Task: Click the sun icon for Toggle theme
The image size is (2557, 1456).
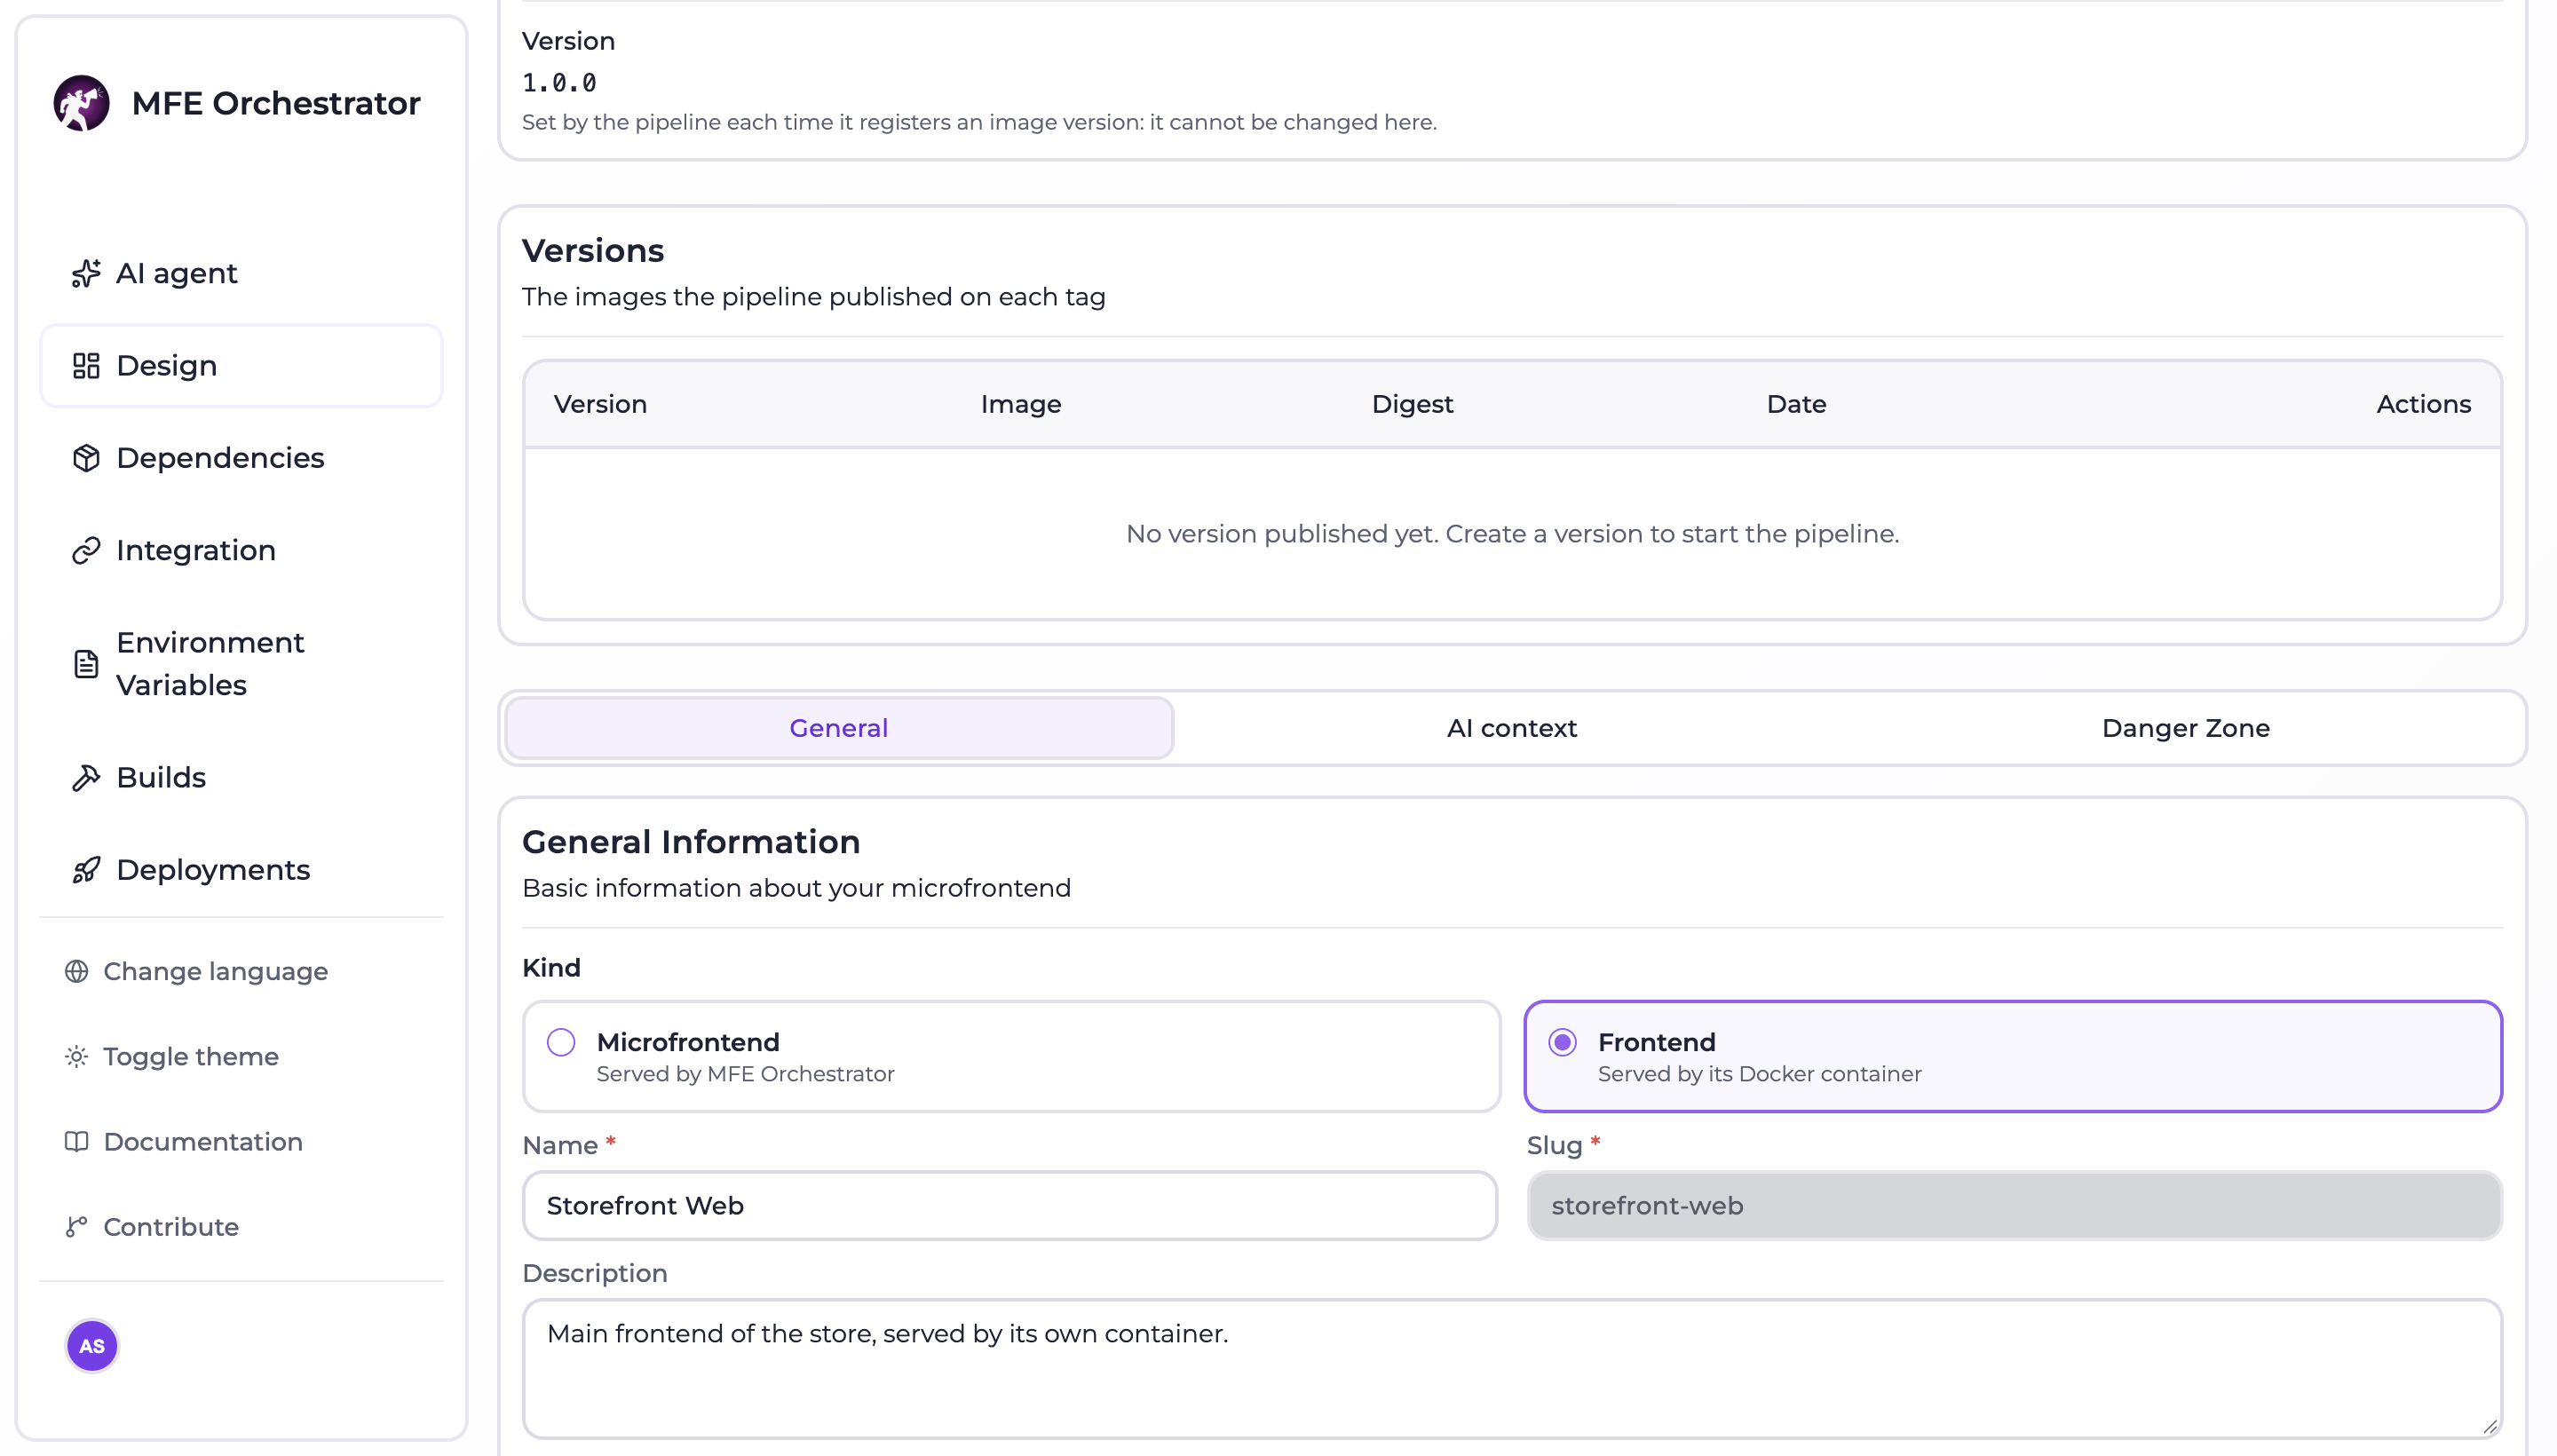Action: 77,1056
